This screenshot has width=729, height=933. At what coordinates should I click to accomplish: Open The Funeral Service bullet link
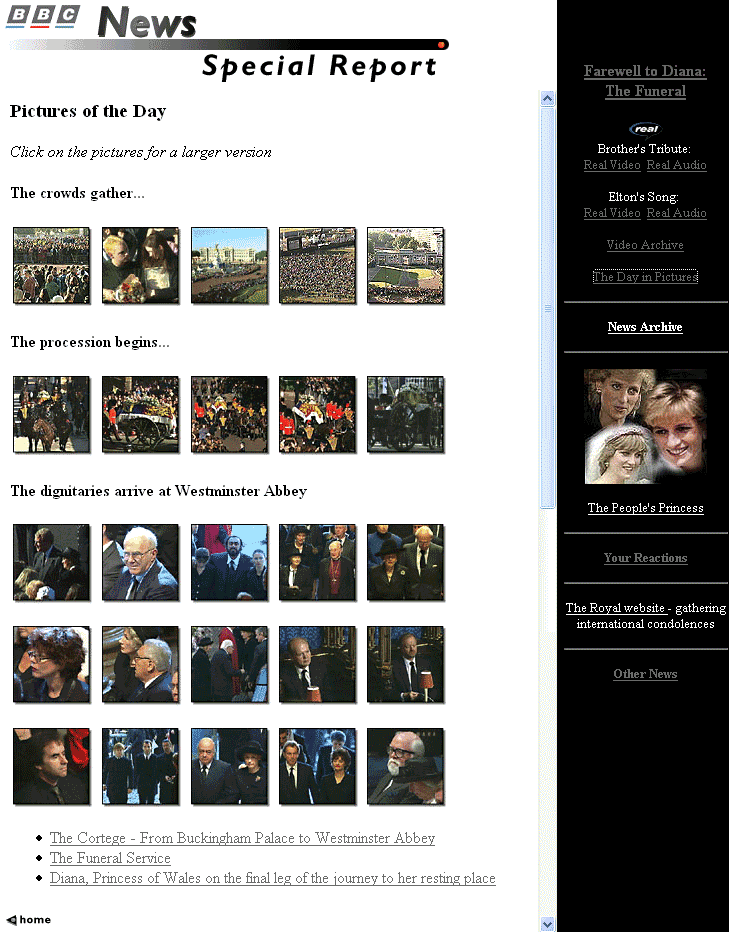pos(110,858)
